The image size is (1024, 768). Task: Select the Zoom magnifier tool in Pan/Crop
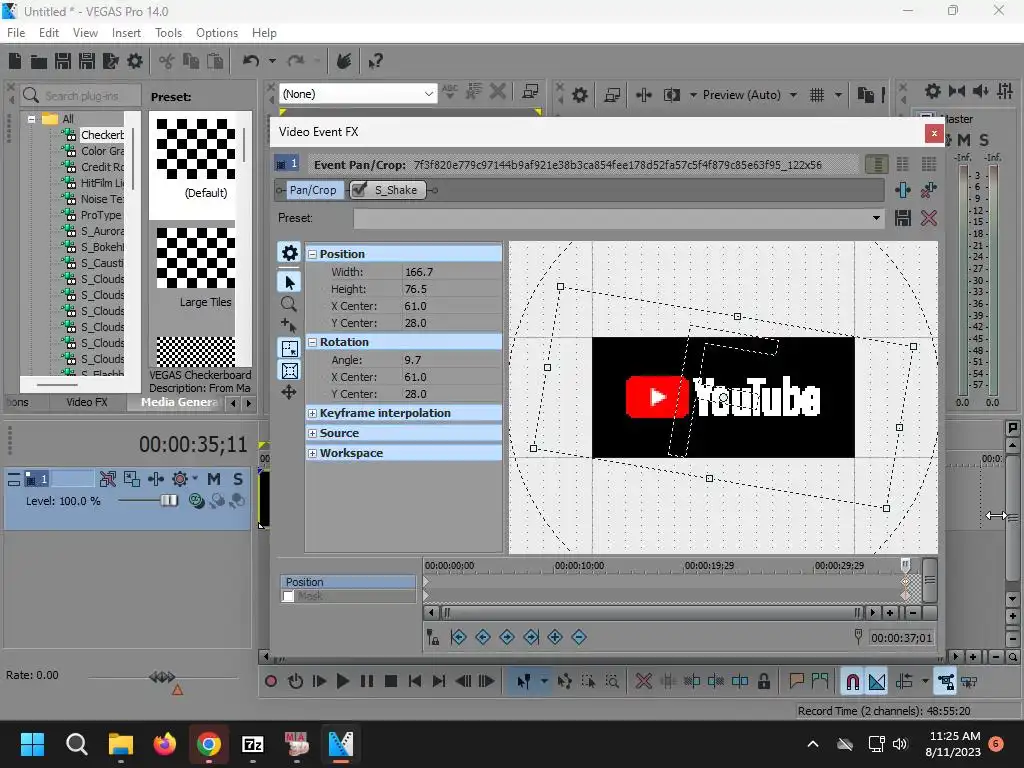click(289, 304)
